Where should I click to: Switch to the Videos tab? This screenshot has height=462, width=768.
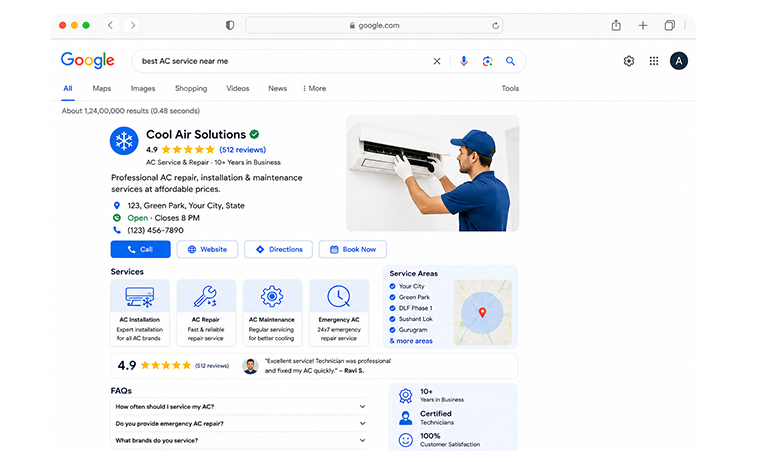238,89
